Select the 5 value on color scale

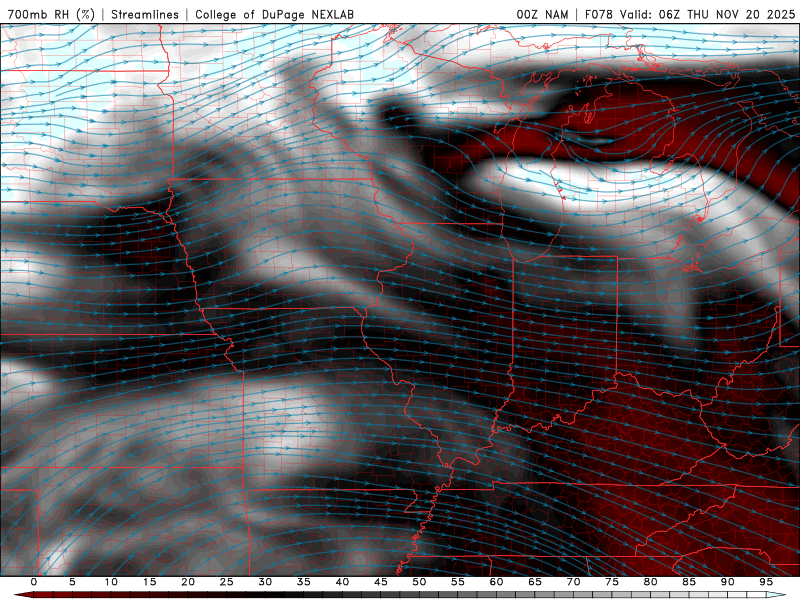(72, 582)
